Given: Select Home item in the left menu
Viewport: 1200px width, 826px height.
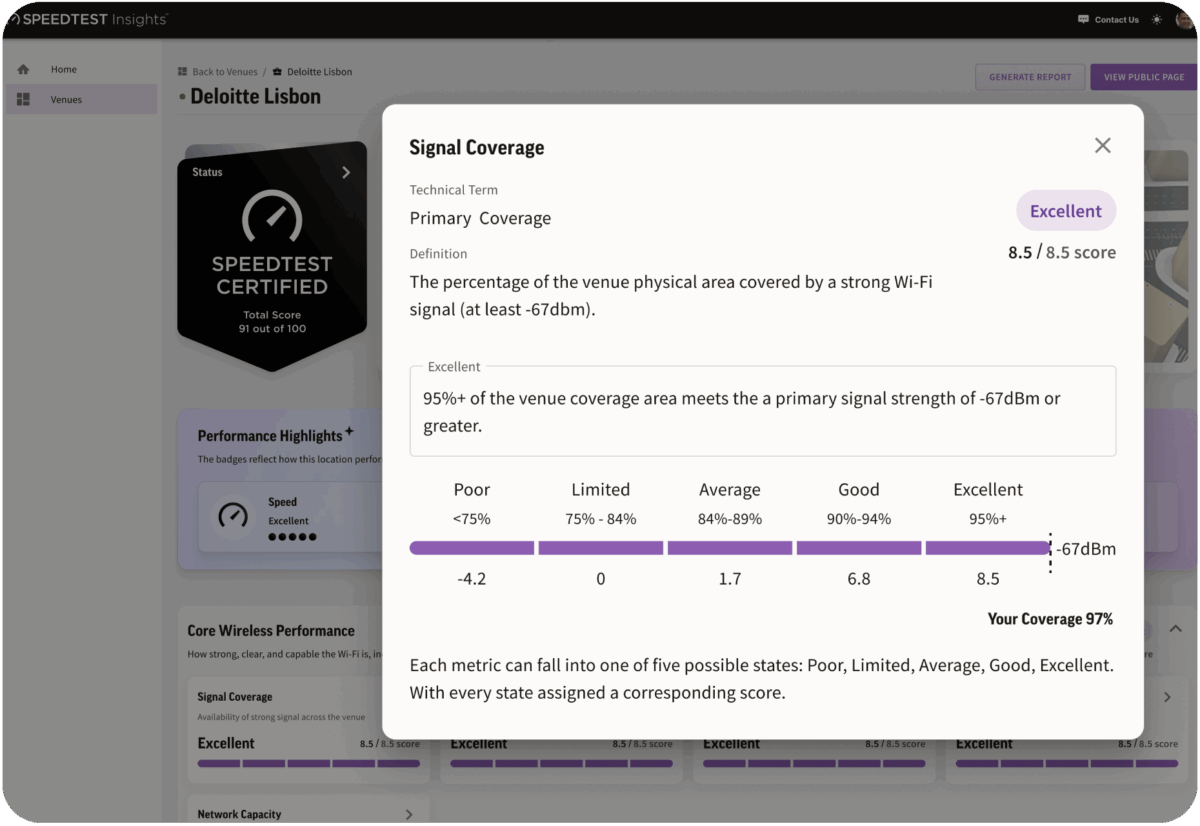Looking at the screenshot, I should pyautogui.click(x=64, y=70).
